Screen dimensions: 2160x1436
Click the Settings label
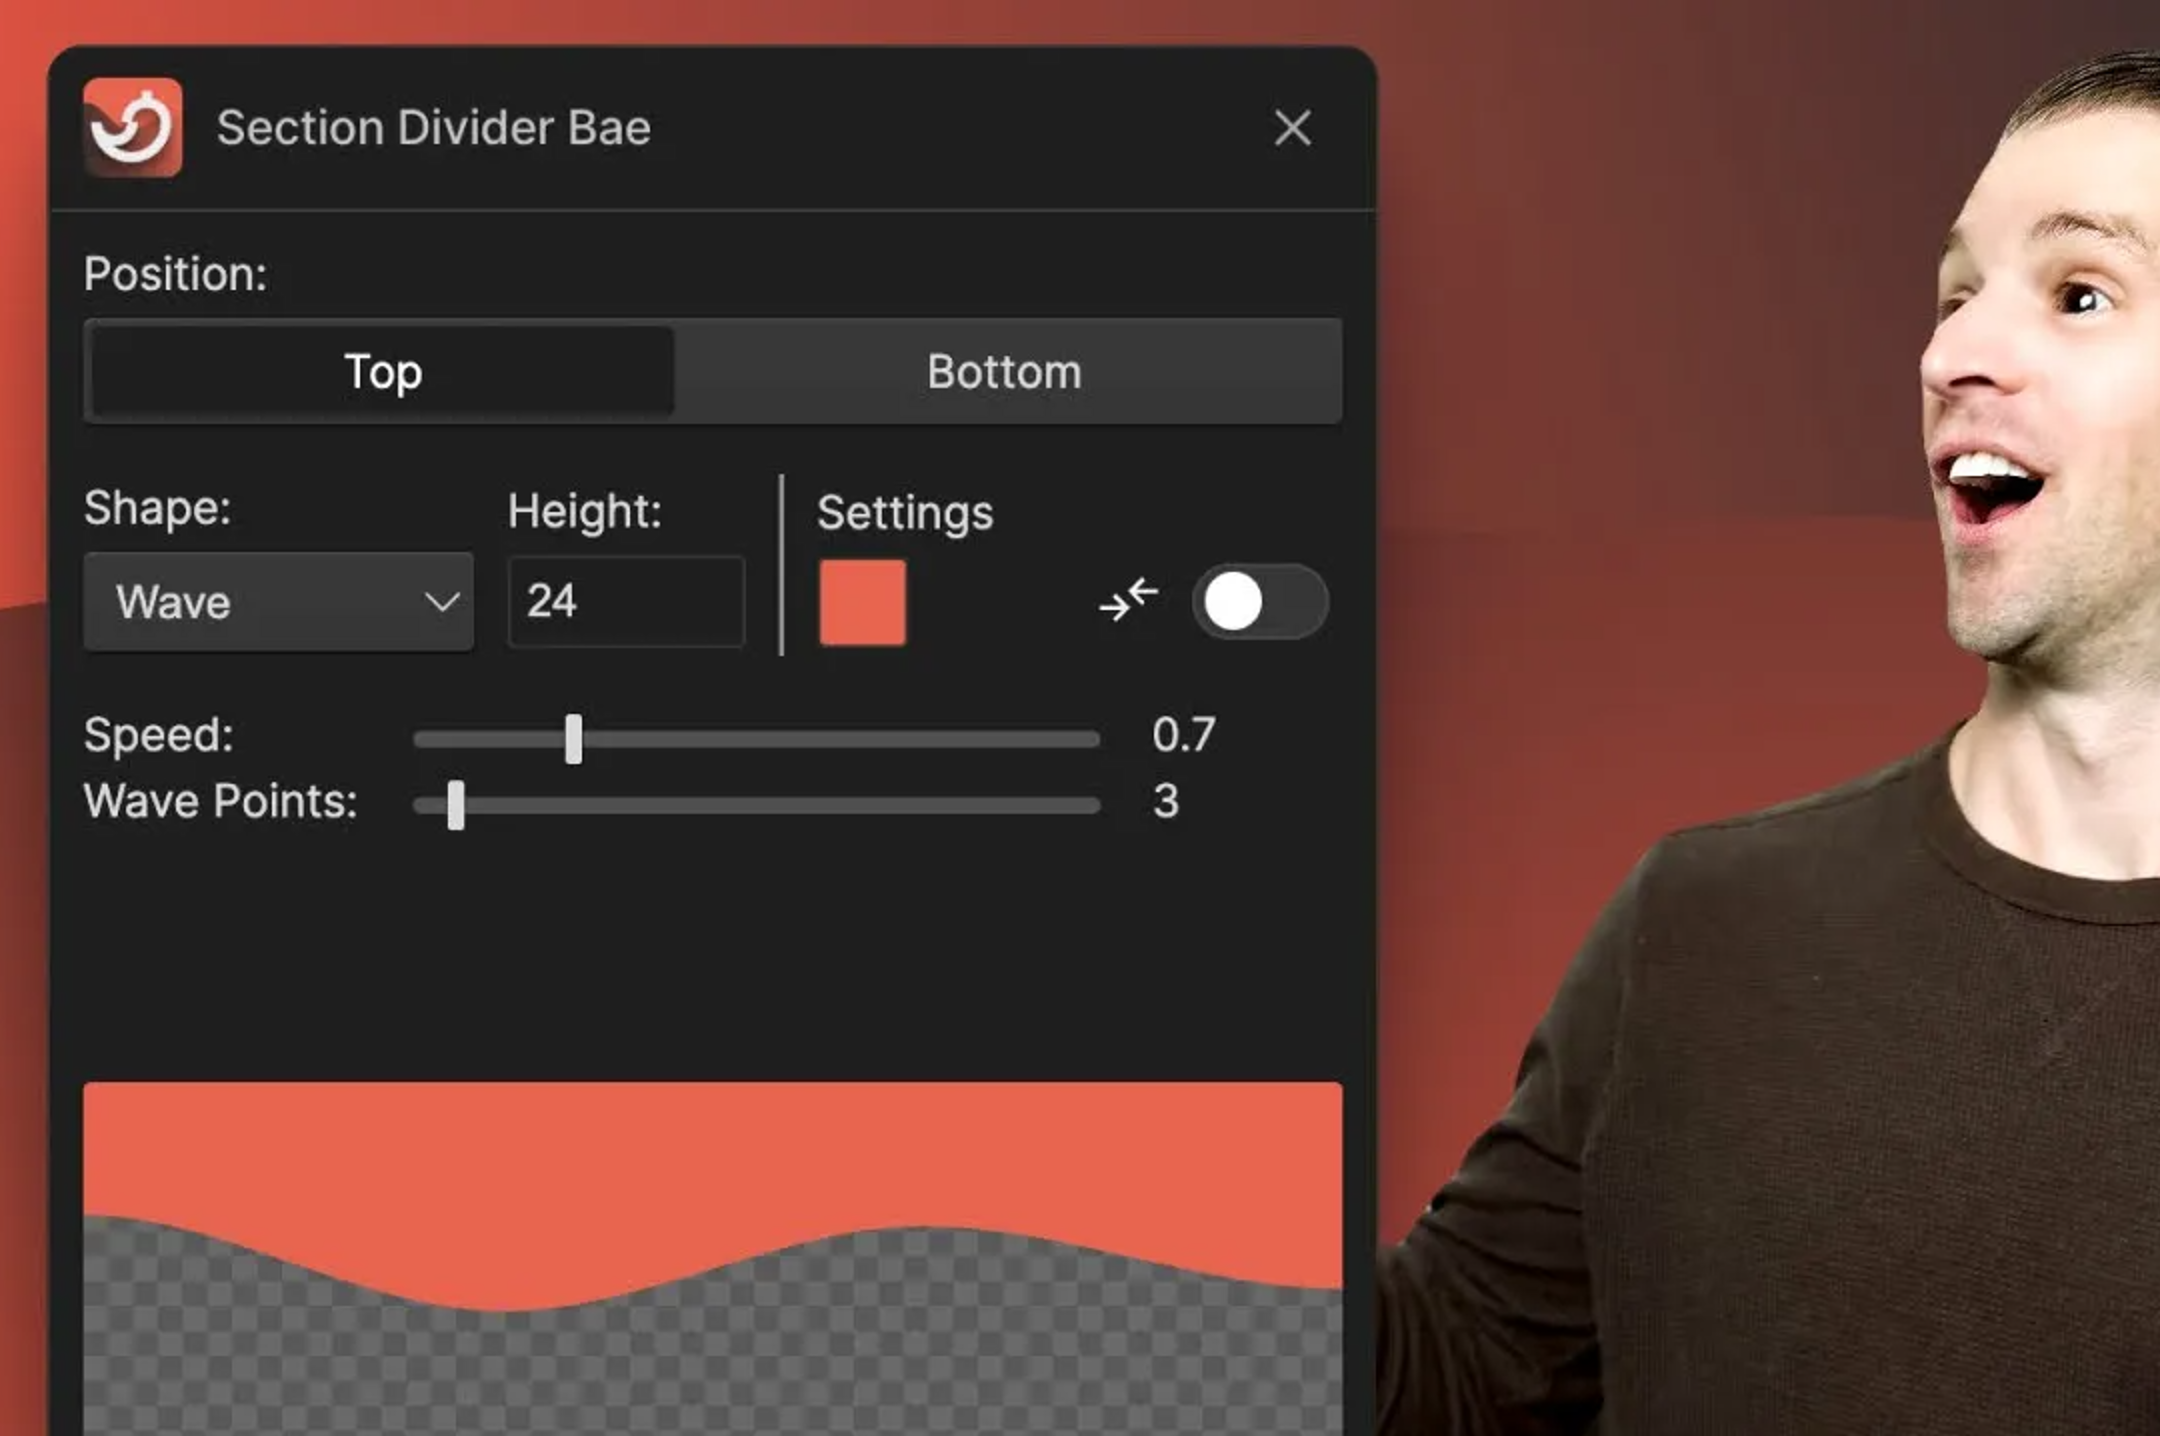point(904,513)
